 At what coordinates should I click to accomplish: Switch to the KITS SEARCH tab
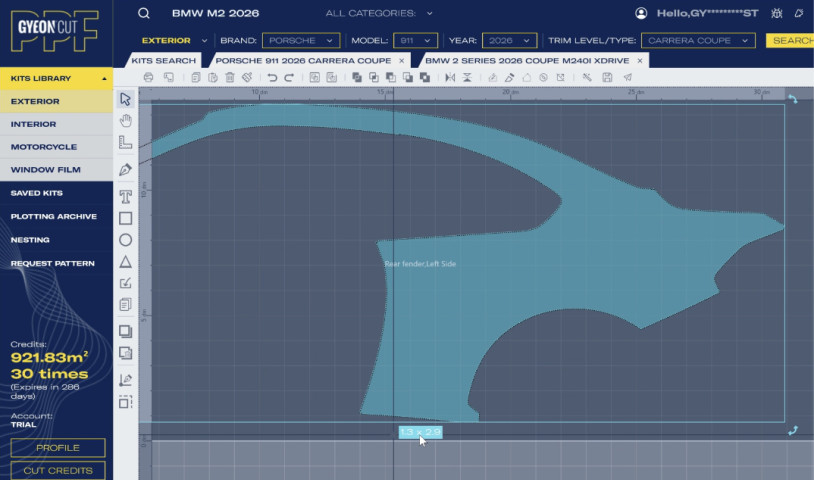tap(164, 61)
